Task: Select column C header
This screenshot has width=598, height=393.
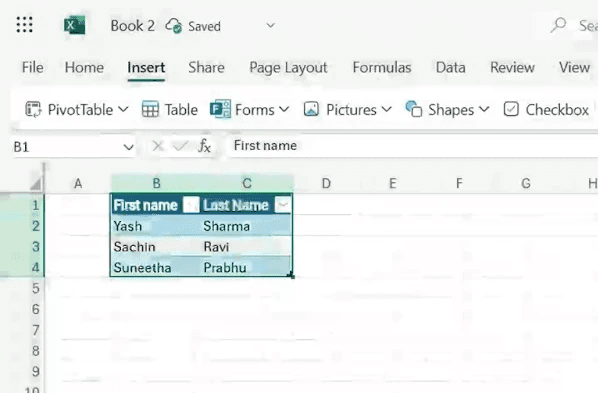Action: point(247,184)
